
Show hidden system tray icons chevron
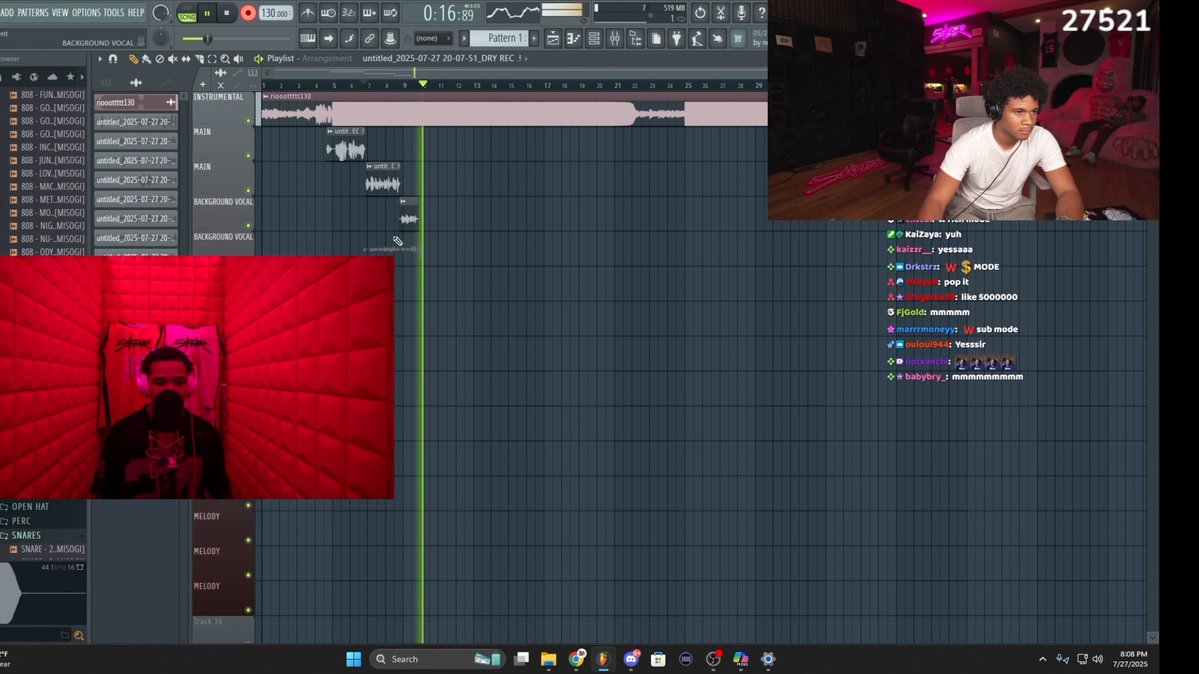point(1042,659)
